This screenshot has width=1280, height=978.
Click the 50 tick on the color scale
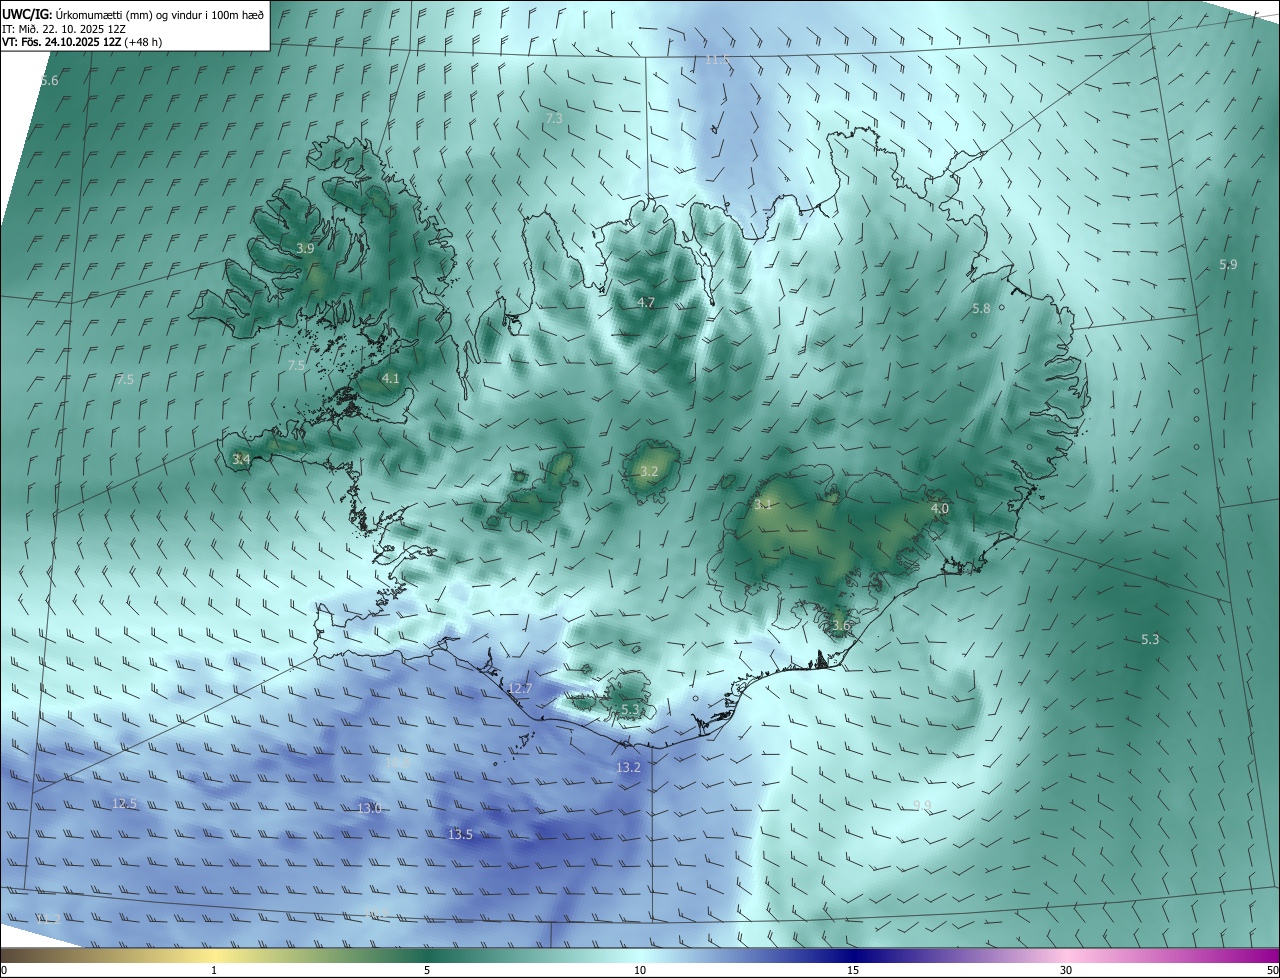tap(1272, 970)
